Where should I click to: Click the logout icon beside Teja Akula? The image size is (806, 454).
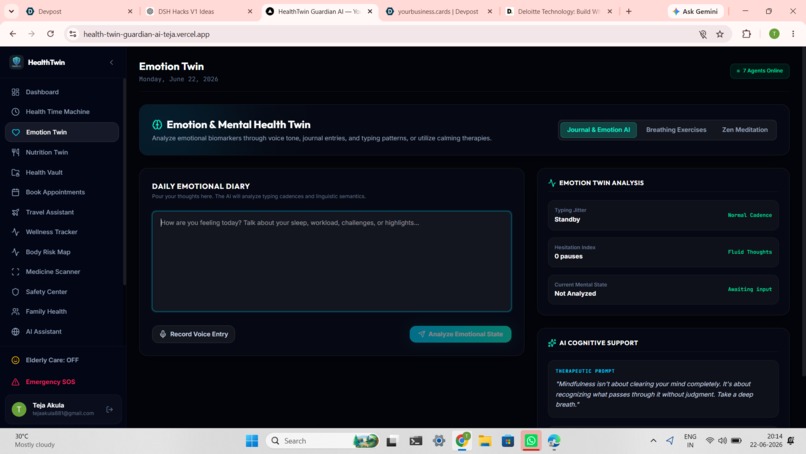coord(109,409)
